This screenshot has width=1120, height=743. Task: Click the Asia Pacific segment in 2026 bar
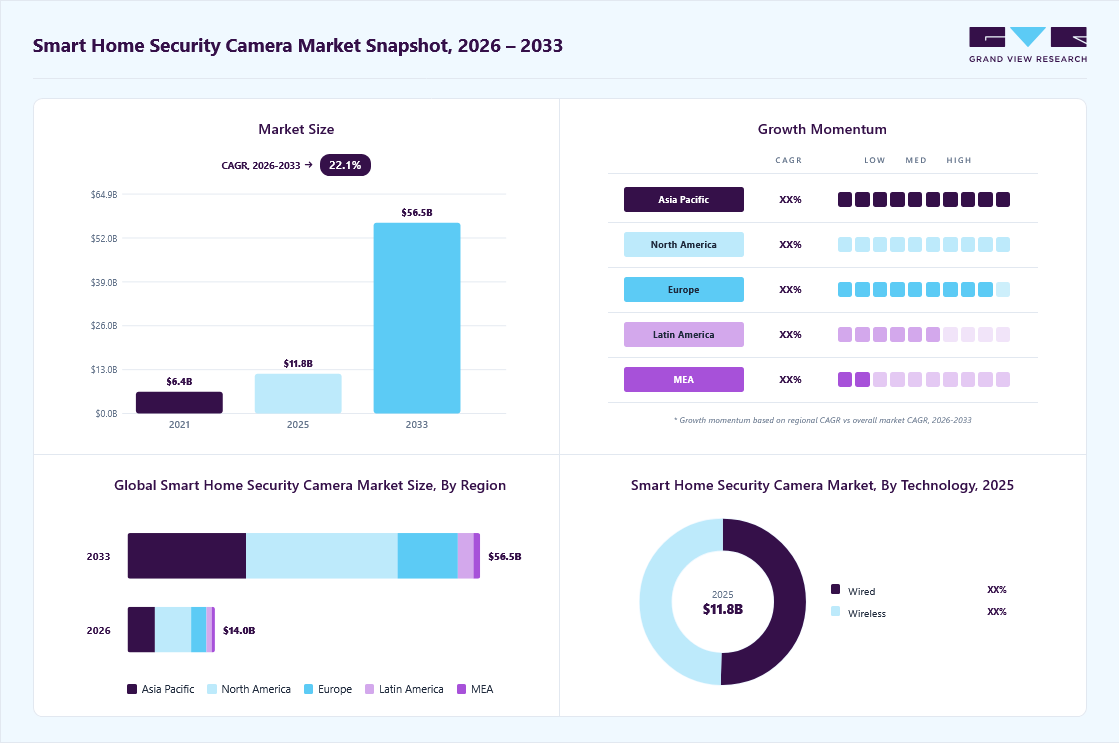[141, 629]
